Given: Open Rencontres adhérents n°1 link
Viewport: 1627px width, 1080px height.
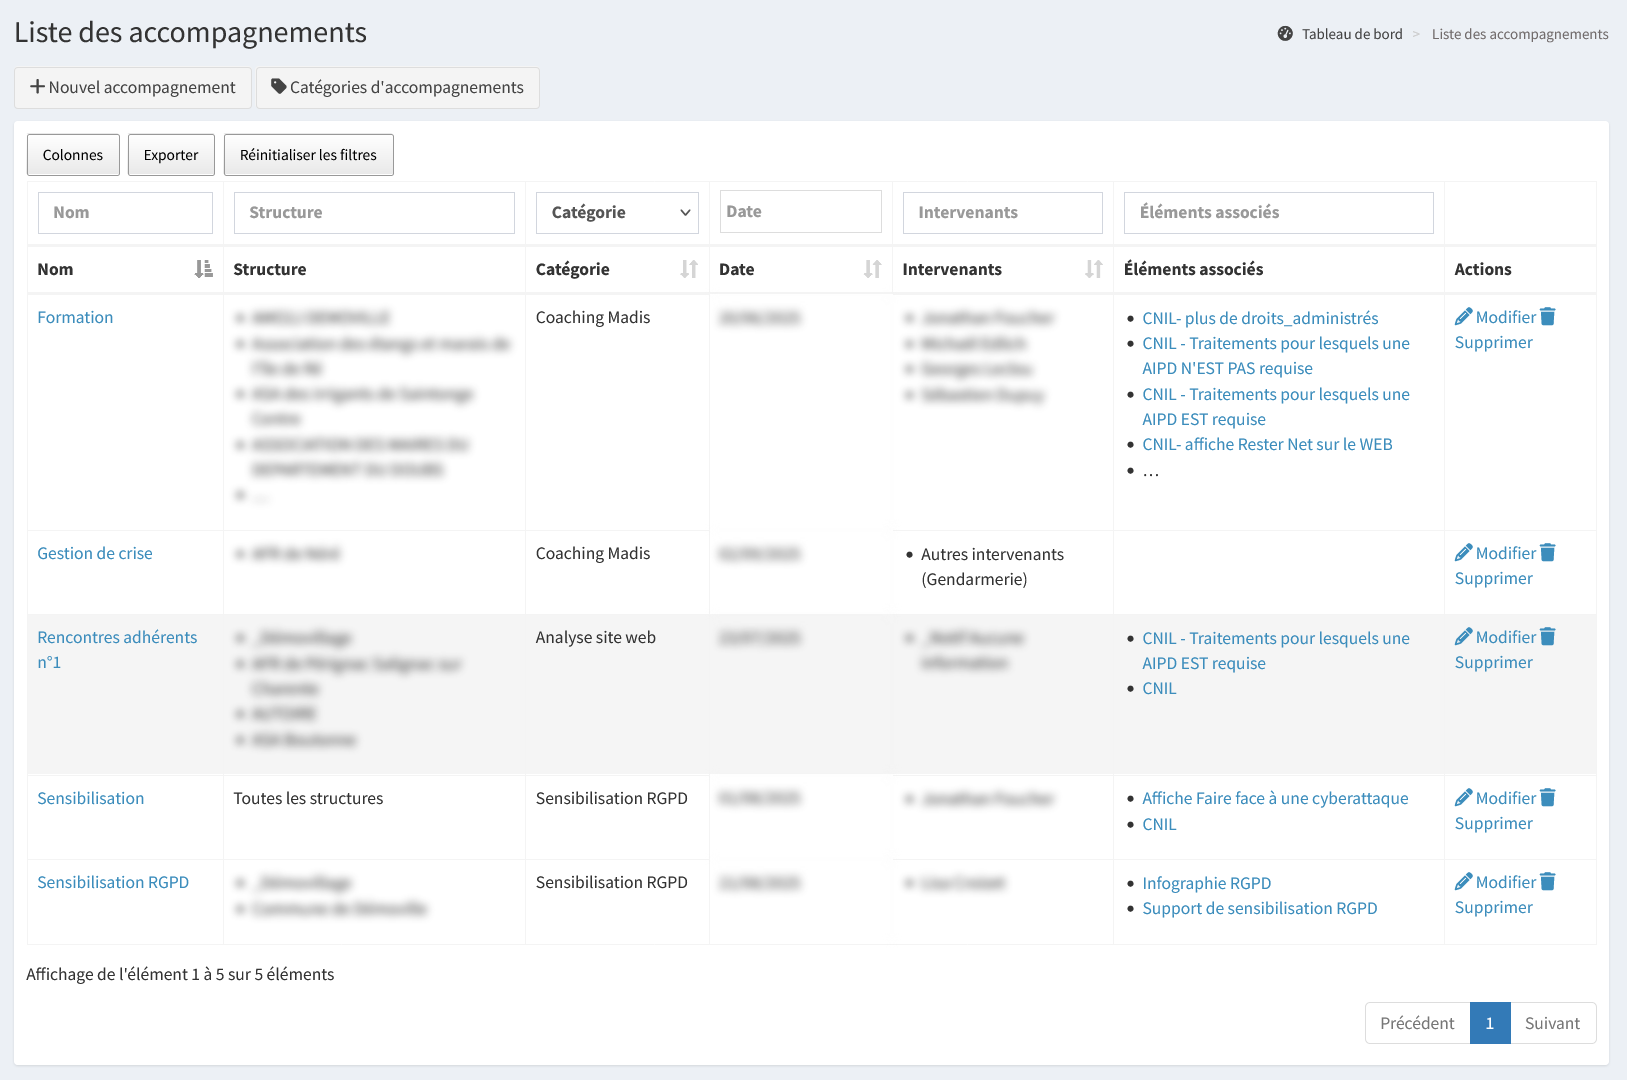Looking at the screenshot, I should pos(117,650).
